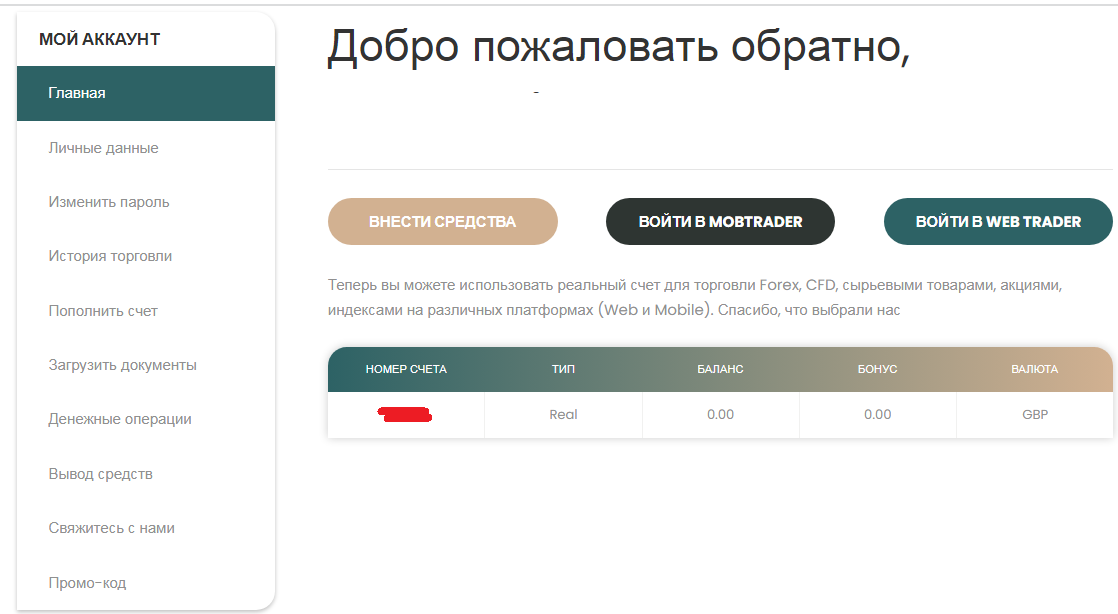Open the Главная menu item
This screenshot has height=614, width=1118.
(x=145, y=93)
